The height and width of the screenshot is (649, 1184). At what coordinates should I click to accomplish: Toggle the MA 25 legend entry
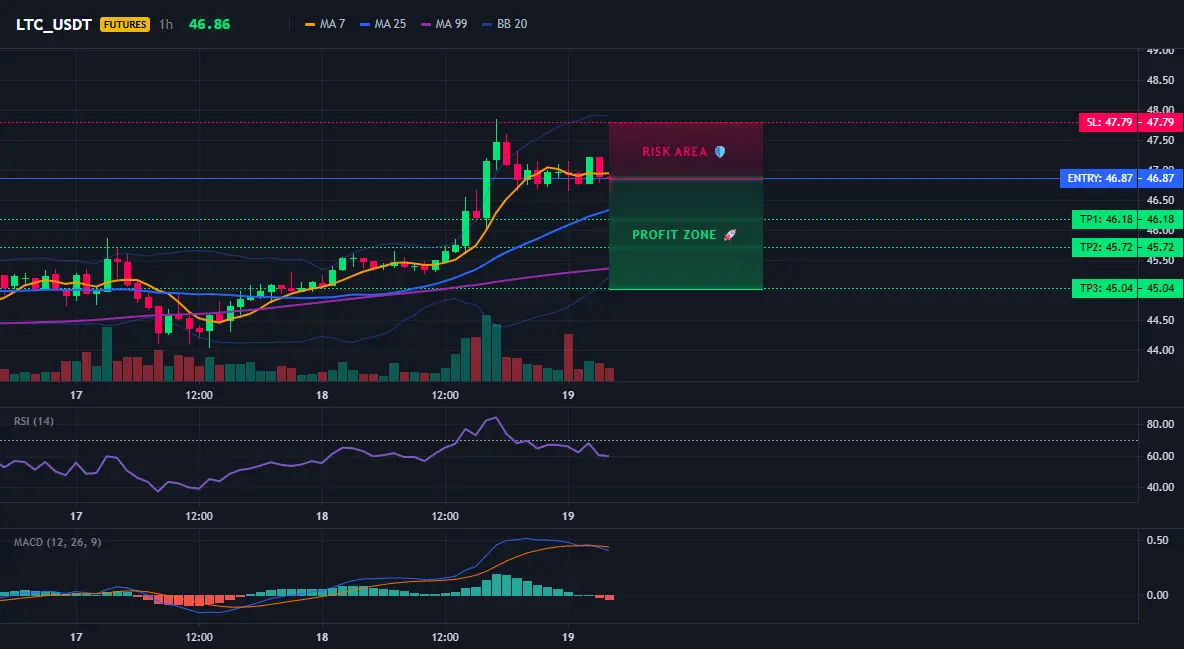click(x=383, y=24)
